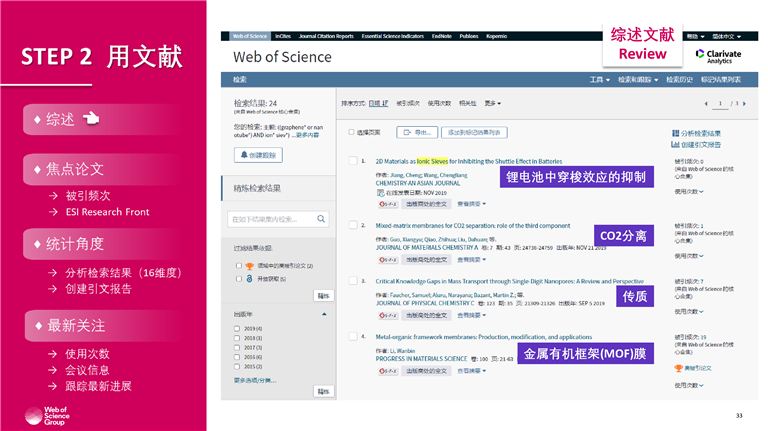This screenshot has width=768, height=431.
Task: Click the pointing hand icon beside 综述
Action: pos(91,118)
